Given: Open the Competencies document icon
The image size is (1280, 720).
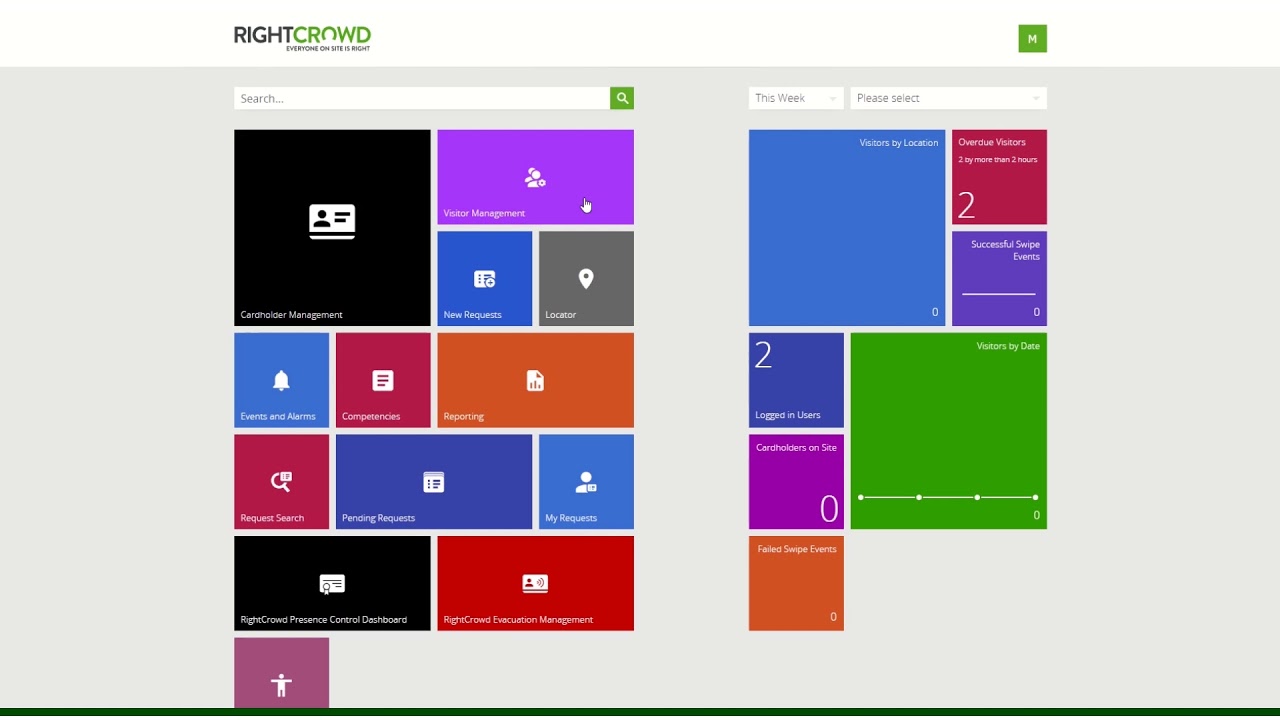Looking at the screenshot, I should coord(383,380).
